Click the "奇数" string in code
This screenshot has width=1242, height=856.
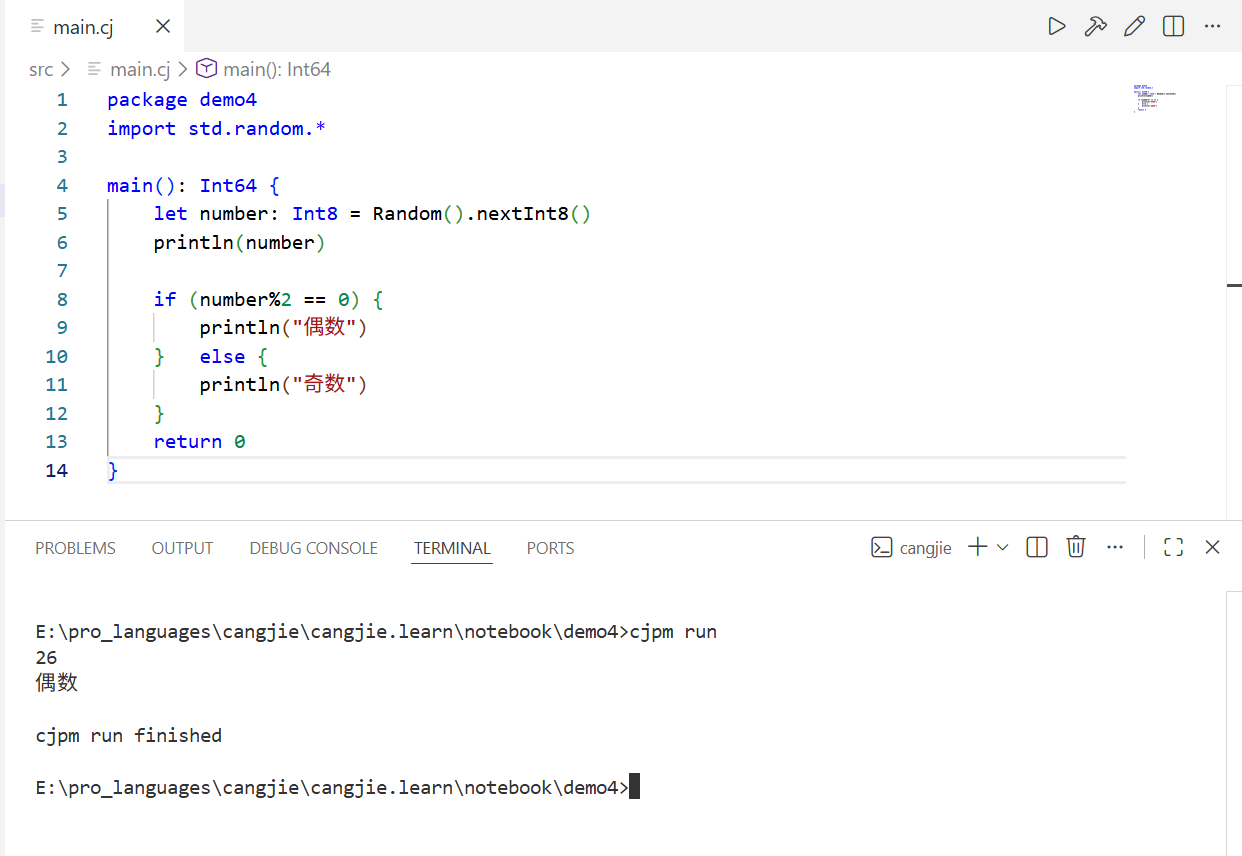(x=323, y=384)
